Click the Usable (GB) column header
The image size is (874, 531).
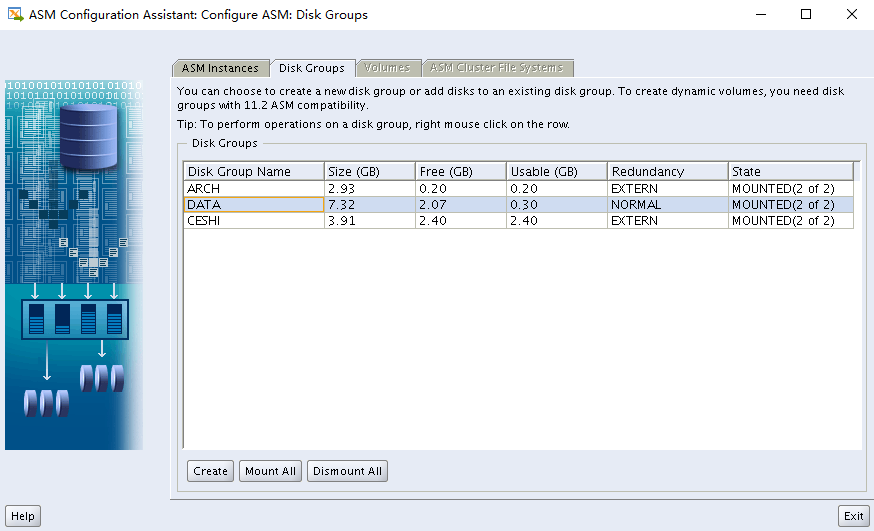coord(556,171)
